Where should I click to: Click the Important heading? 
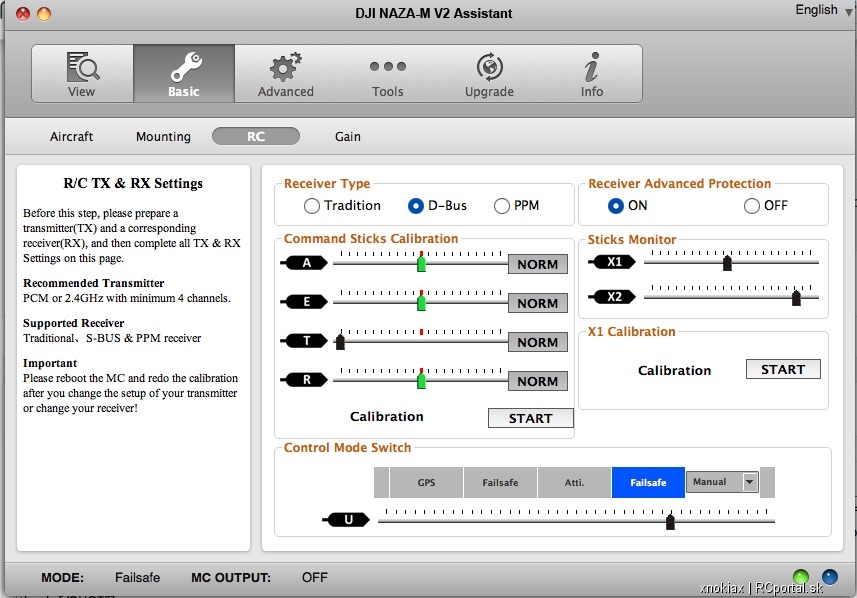(x=50, y=363)
